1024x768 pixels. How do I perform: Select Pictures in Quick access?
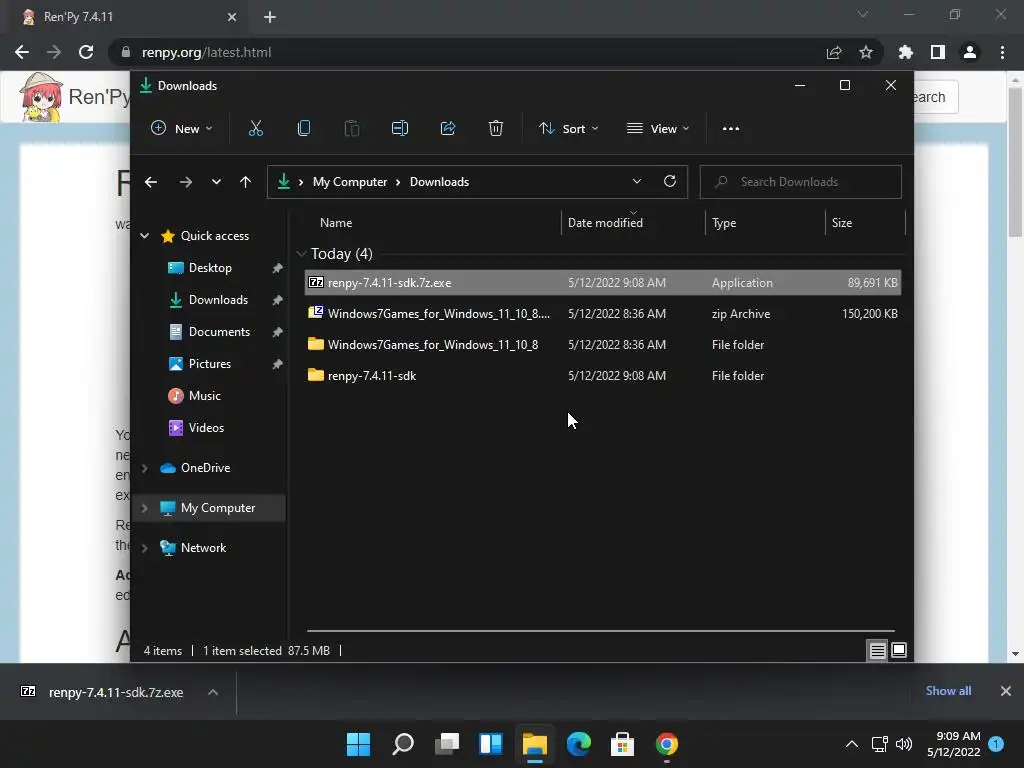[210, 364]
